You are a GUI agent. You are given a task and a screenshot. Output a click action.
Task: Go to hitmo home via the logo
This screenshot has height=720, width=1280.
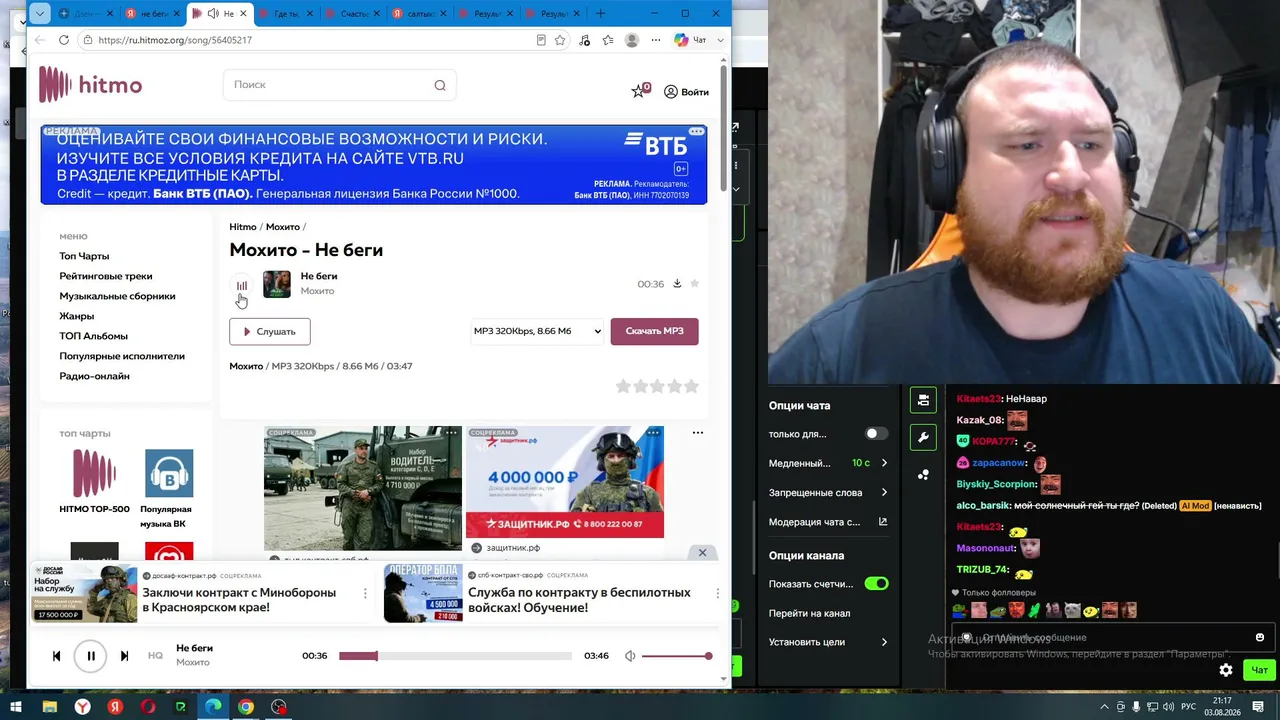[91, 85]
